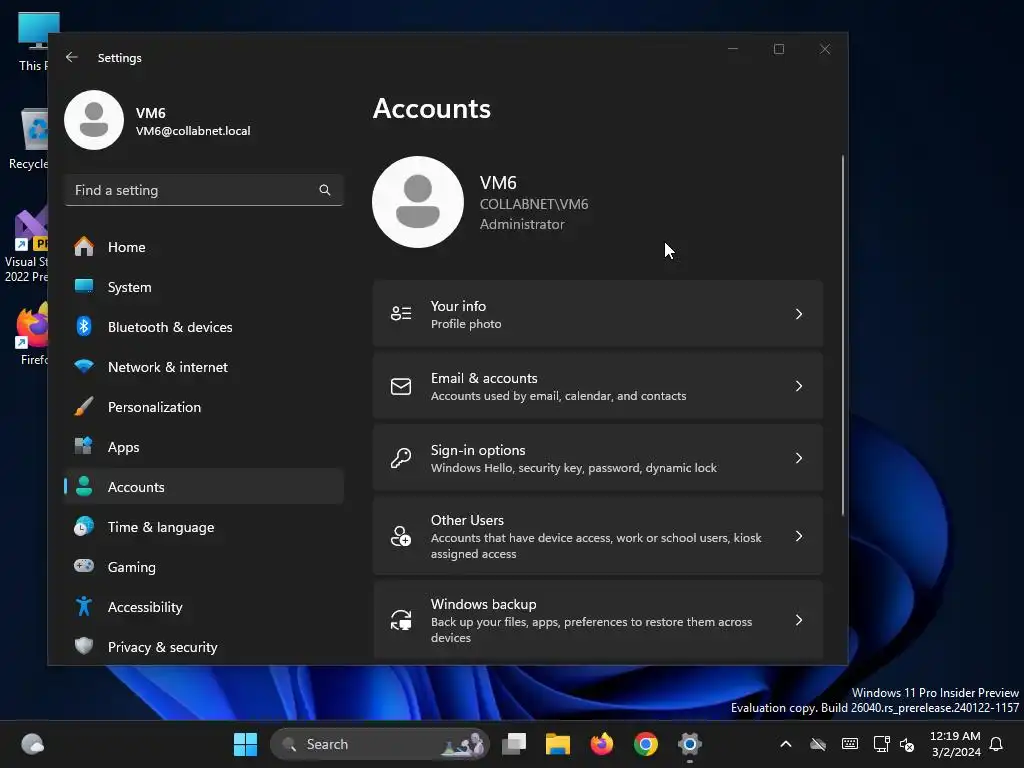This screenshot has height=768, width=1024.
Task: Click the VM6 profile avatar in sidebar
Action: point(94,120)
